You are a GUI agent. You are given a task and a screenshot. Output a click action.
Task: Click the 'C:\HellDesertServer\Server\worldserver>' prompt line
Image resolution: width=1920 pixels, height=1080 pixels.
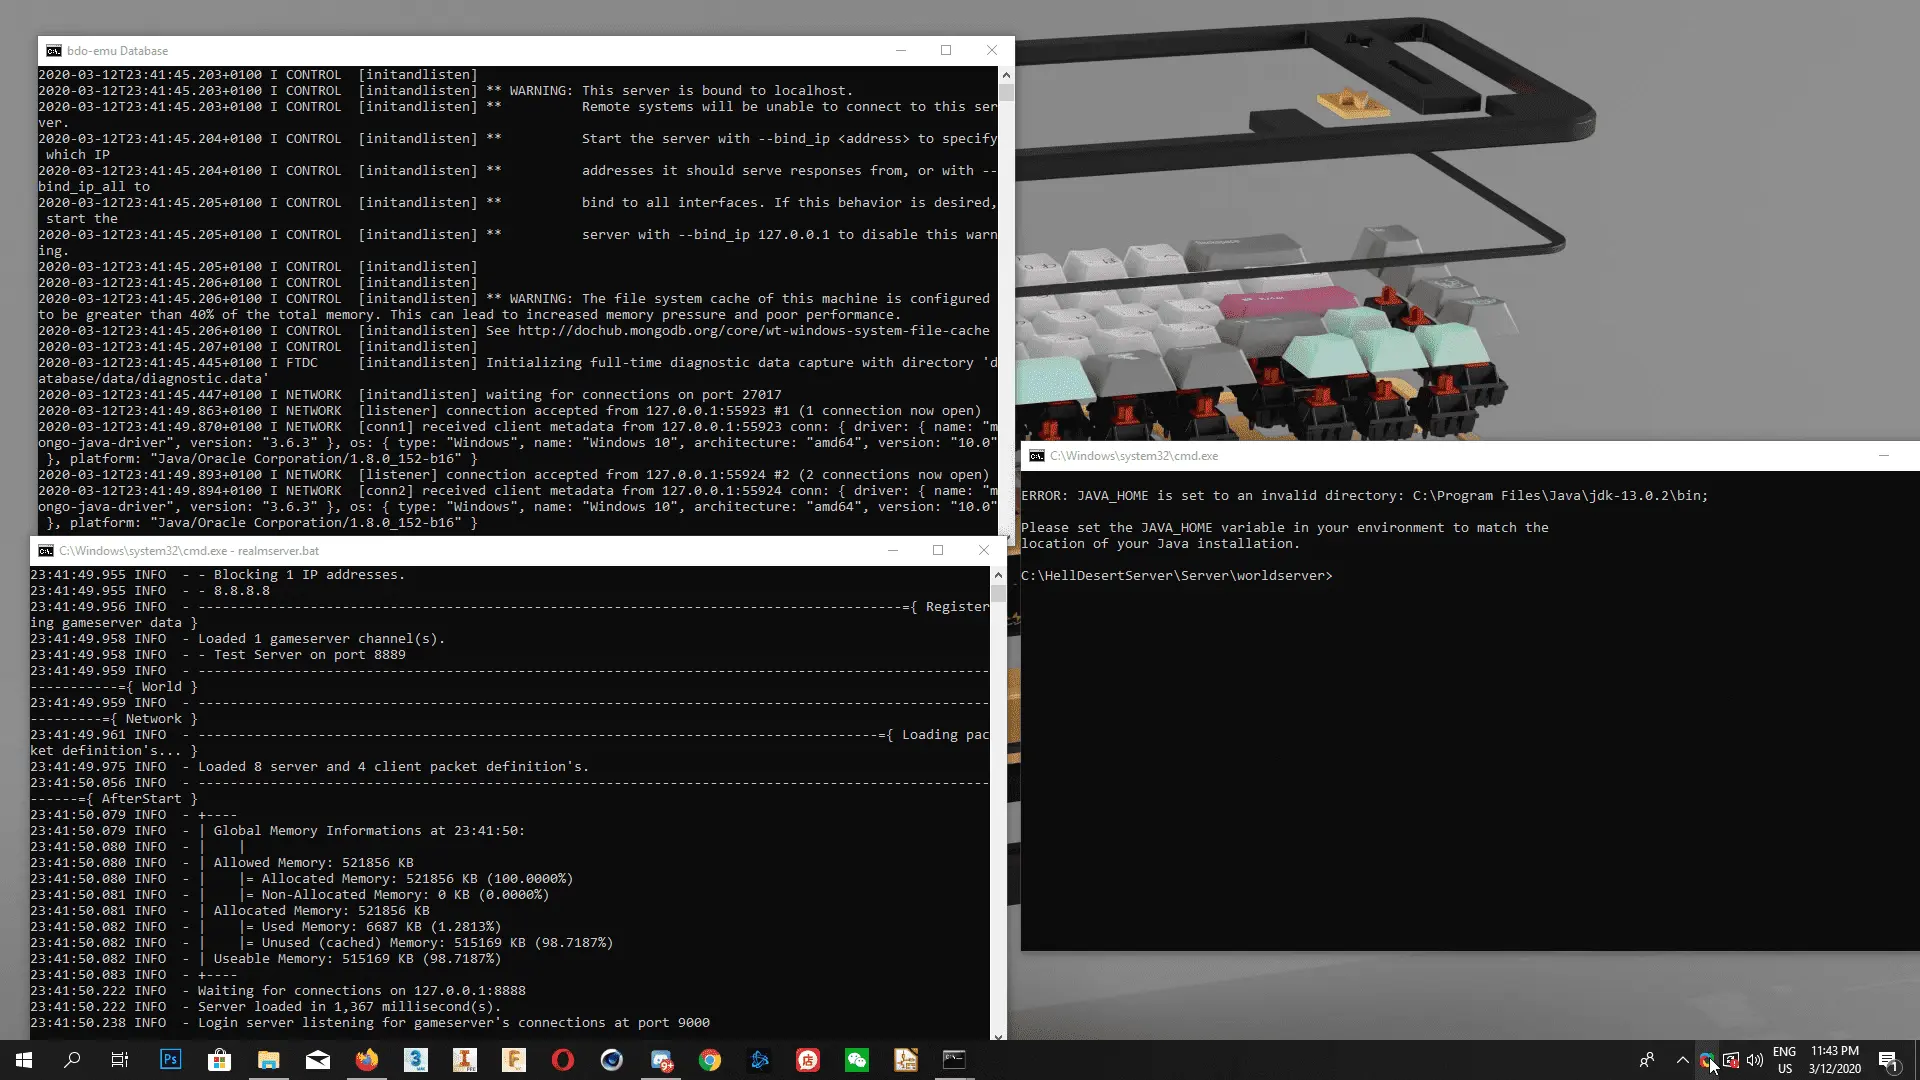(1176, 576)
